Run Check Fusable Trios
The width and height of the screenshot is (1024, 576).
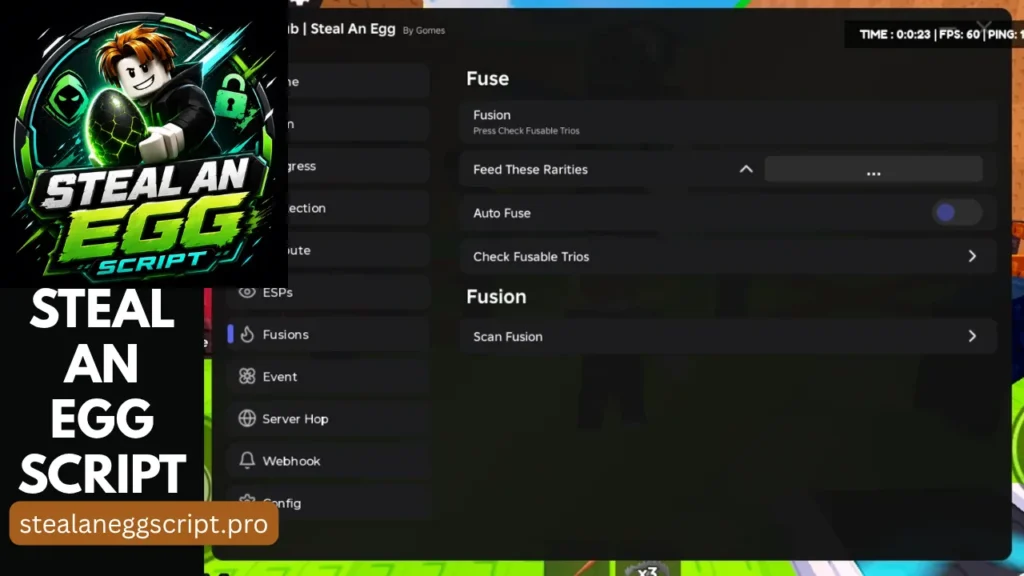click(x=728, y=257)
